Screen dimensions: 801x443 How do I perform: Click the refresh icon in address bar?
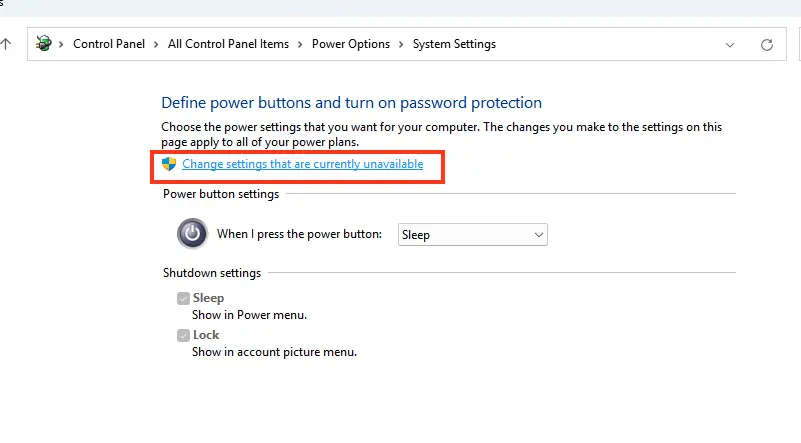pos(766,44)
